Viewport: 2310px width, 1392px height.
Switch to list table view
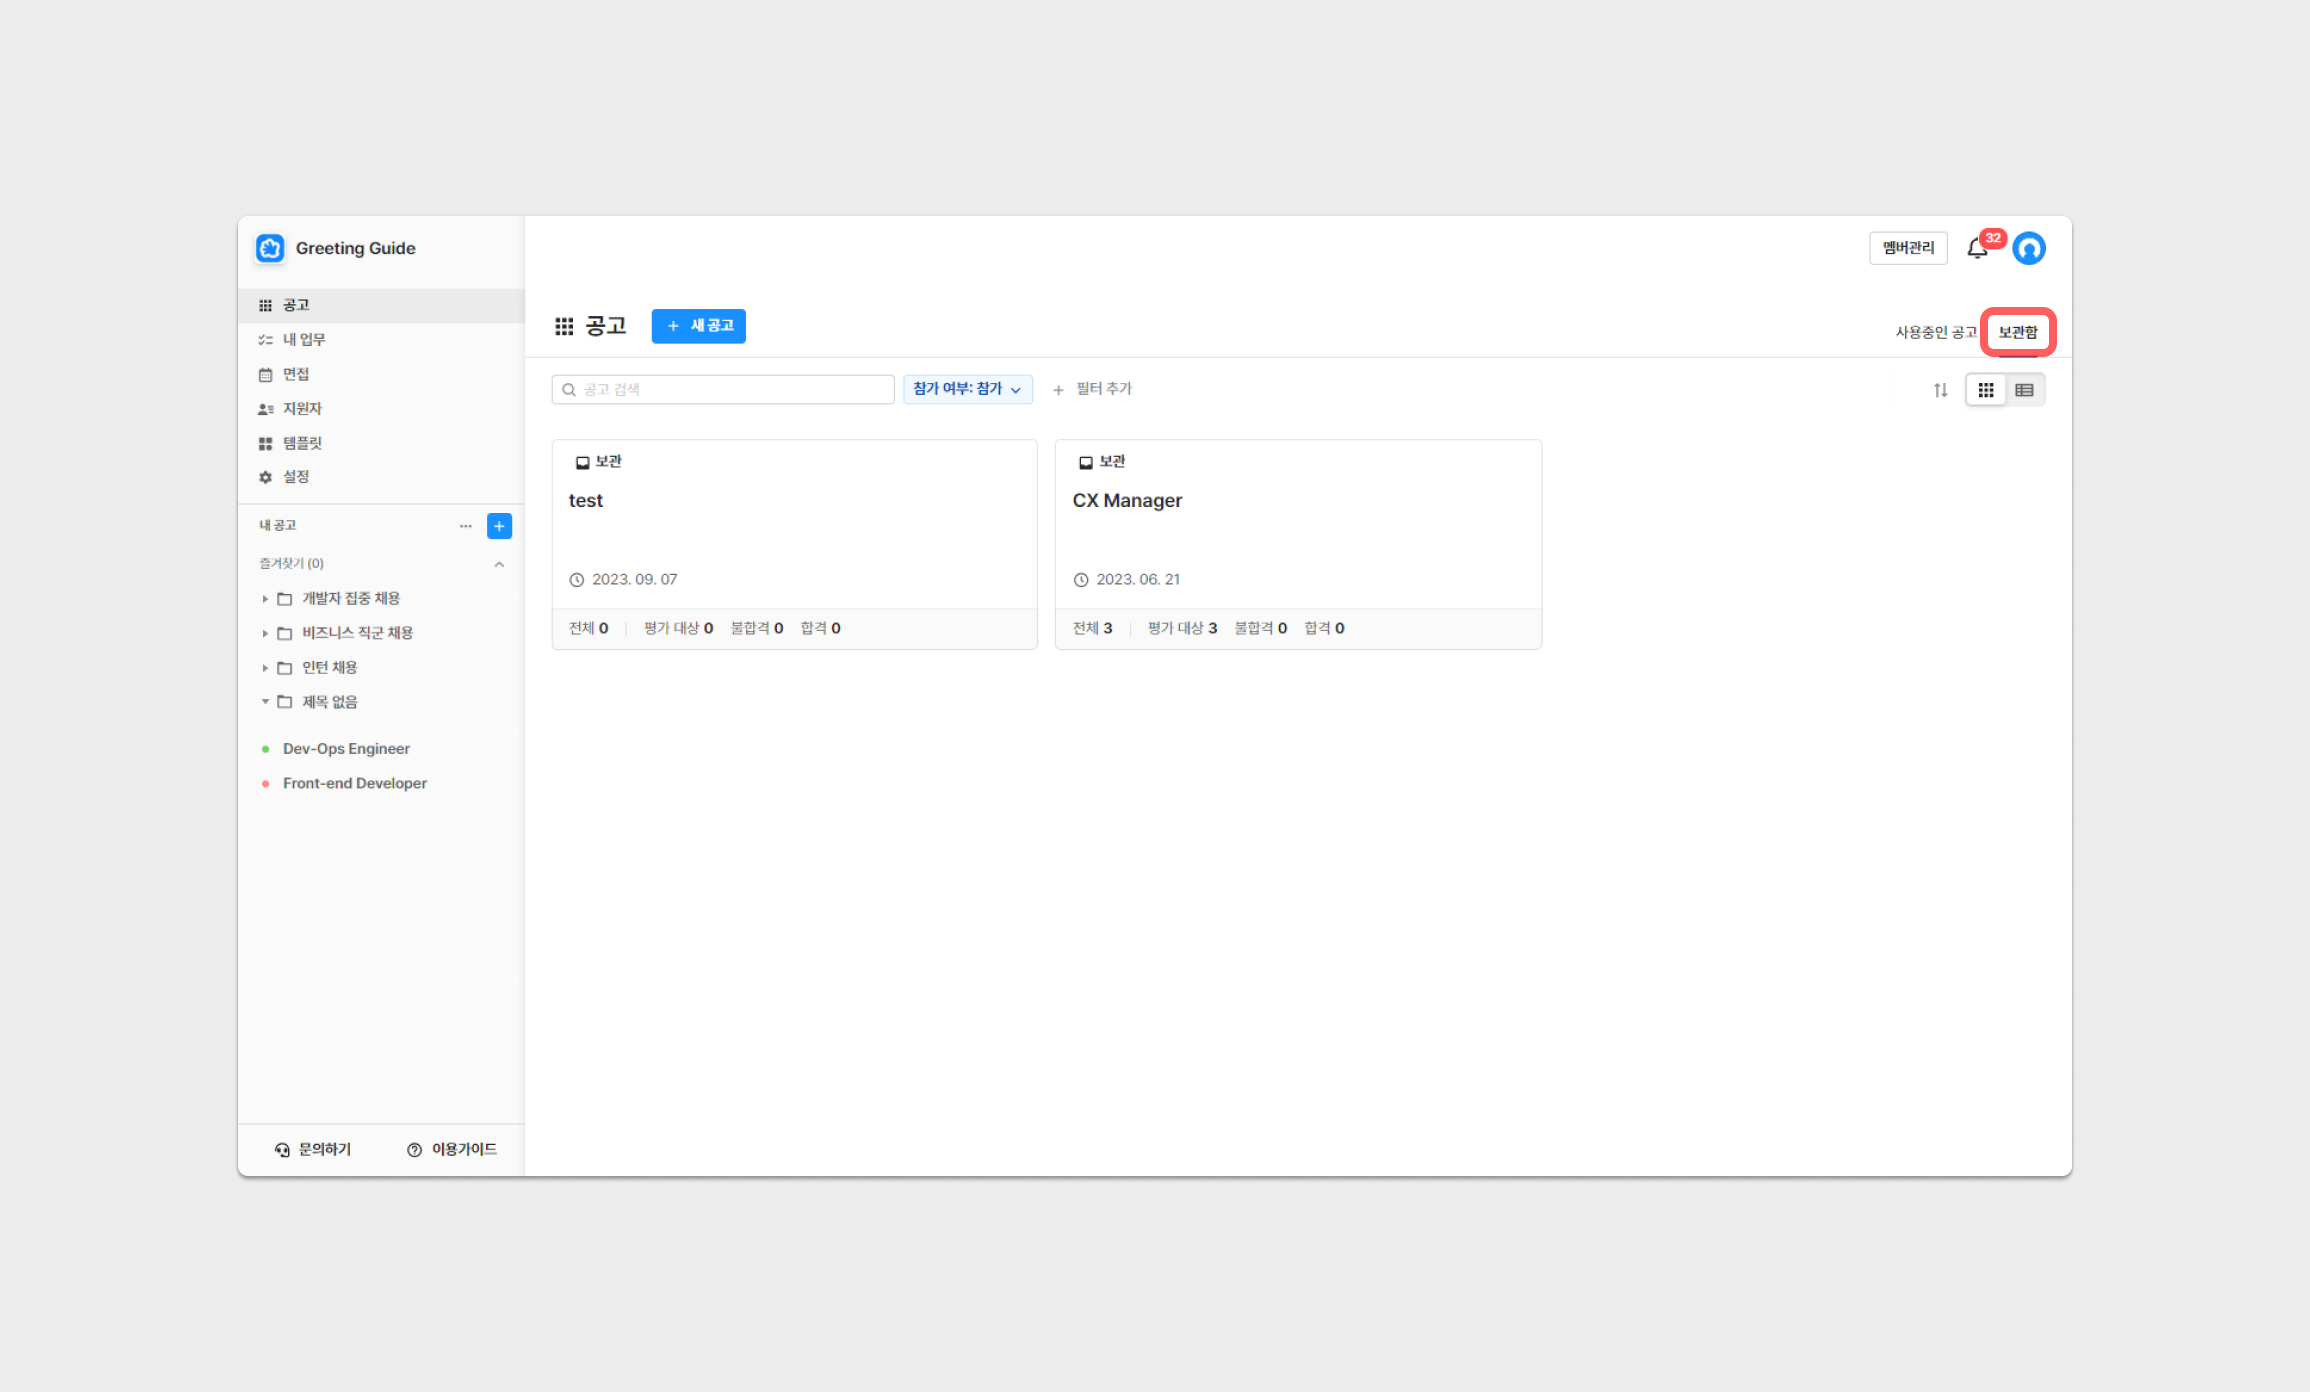(x=2024, y=390)
